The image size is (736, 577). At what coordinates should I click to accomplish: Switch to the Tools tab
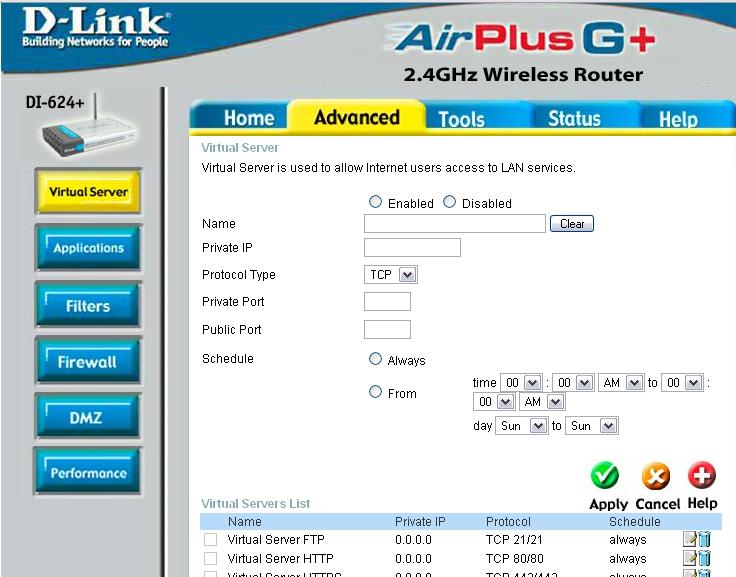tap(461, 119)
